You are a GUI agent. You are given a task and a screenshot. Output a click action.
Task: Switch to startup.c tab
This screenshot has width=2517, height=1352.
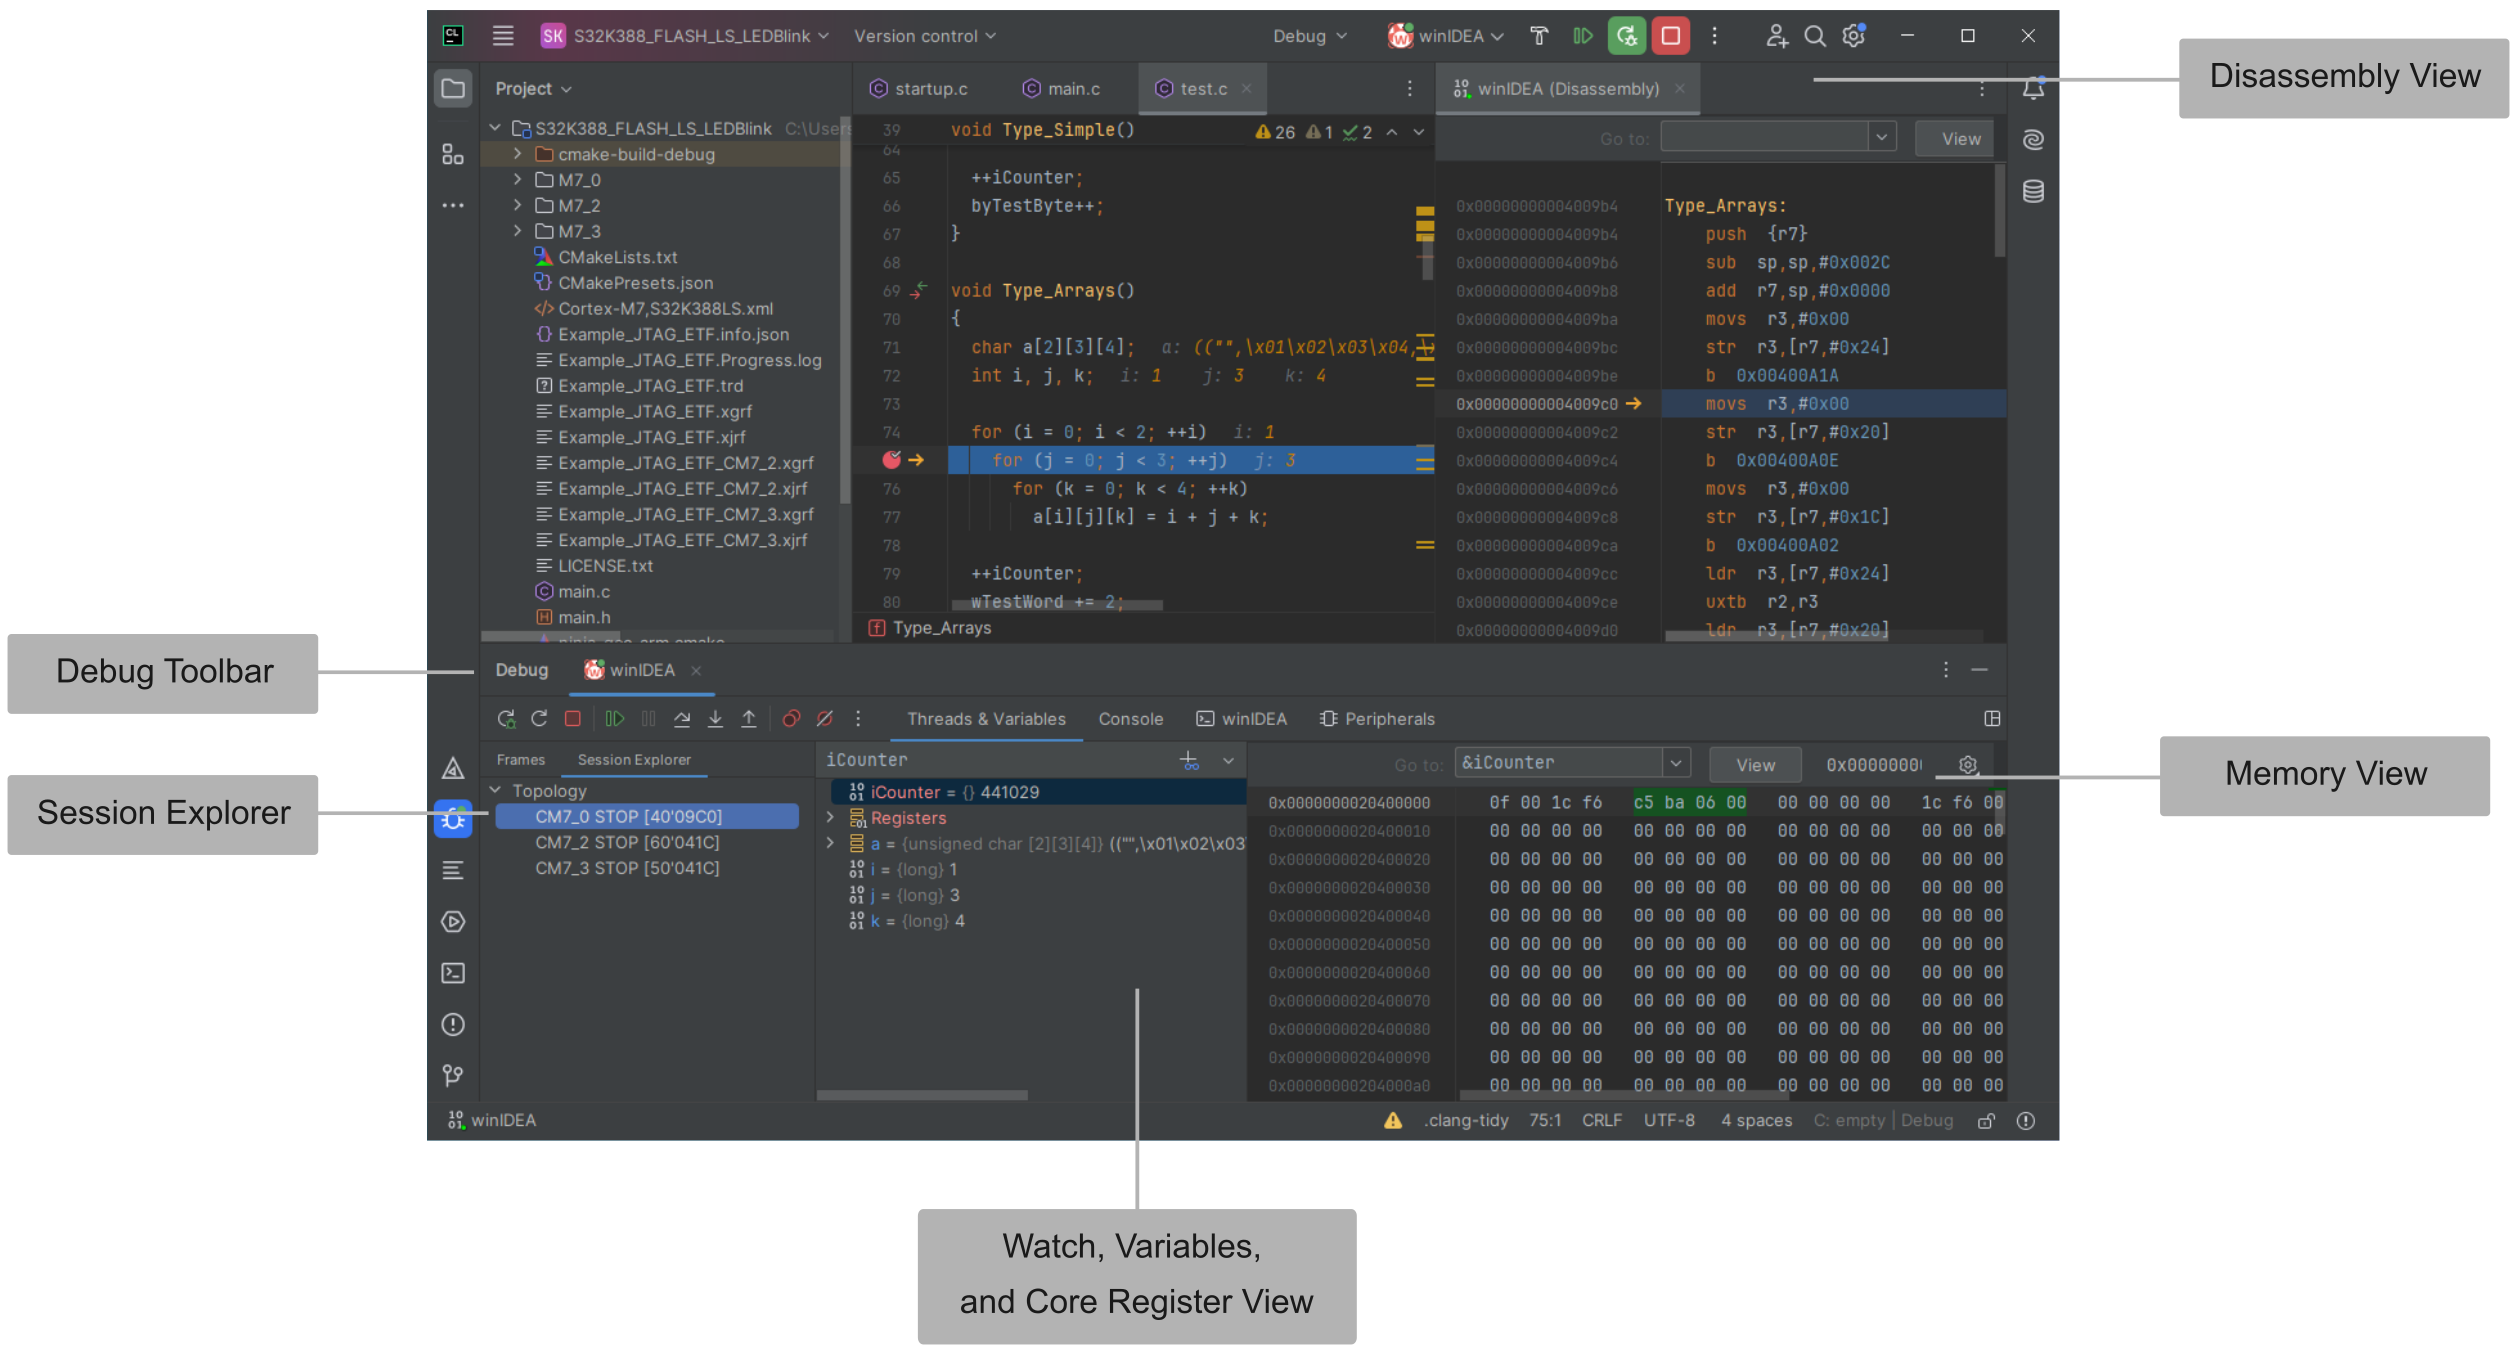(x=919, y=89)
